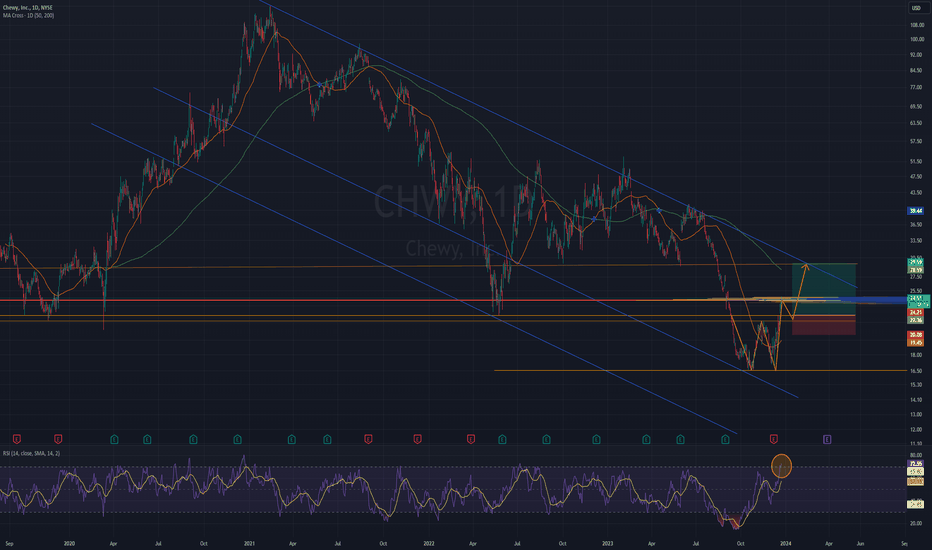Click the 80.00 RSI scale label
The width and height of the screenshot is (932, 550).
917,455
